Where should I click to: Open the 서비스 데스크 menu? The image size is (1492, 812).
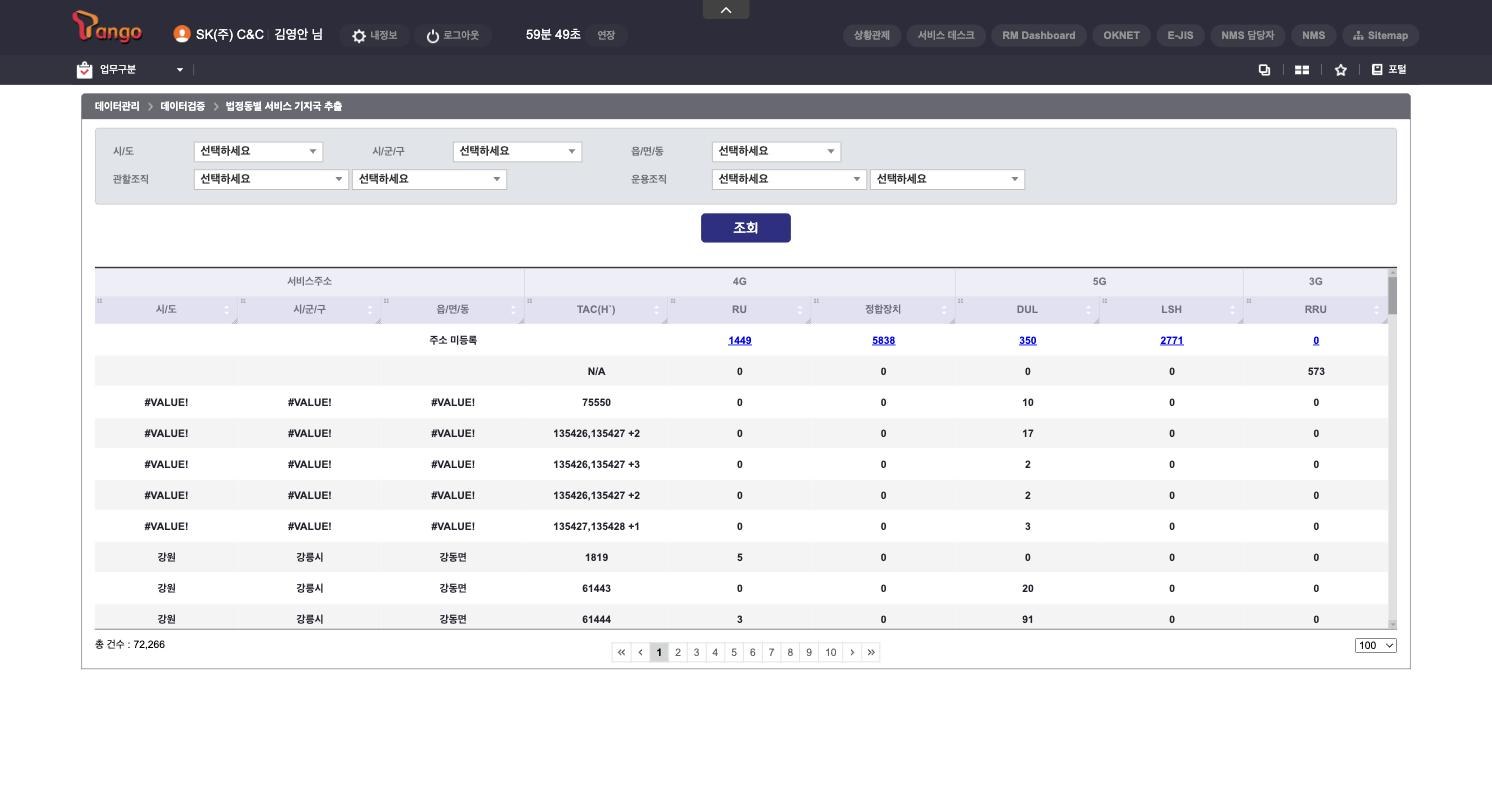click(x=946, y=35)
